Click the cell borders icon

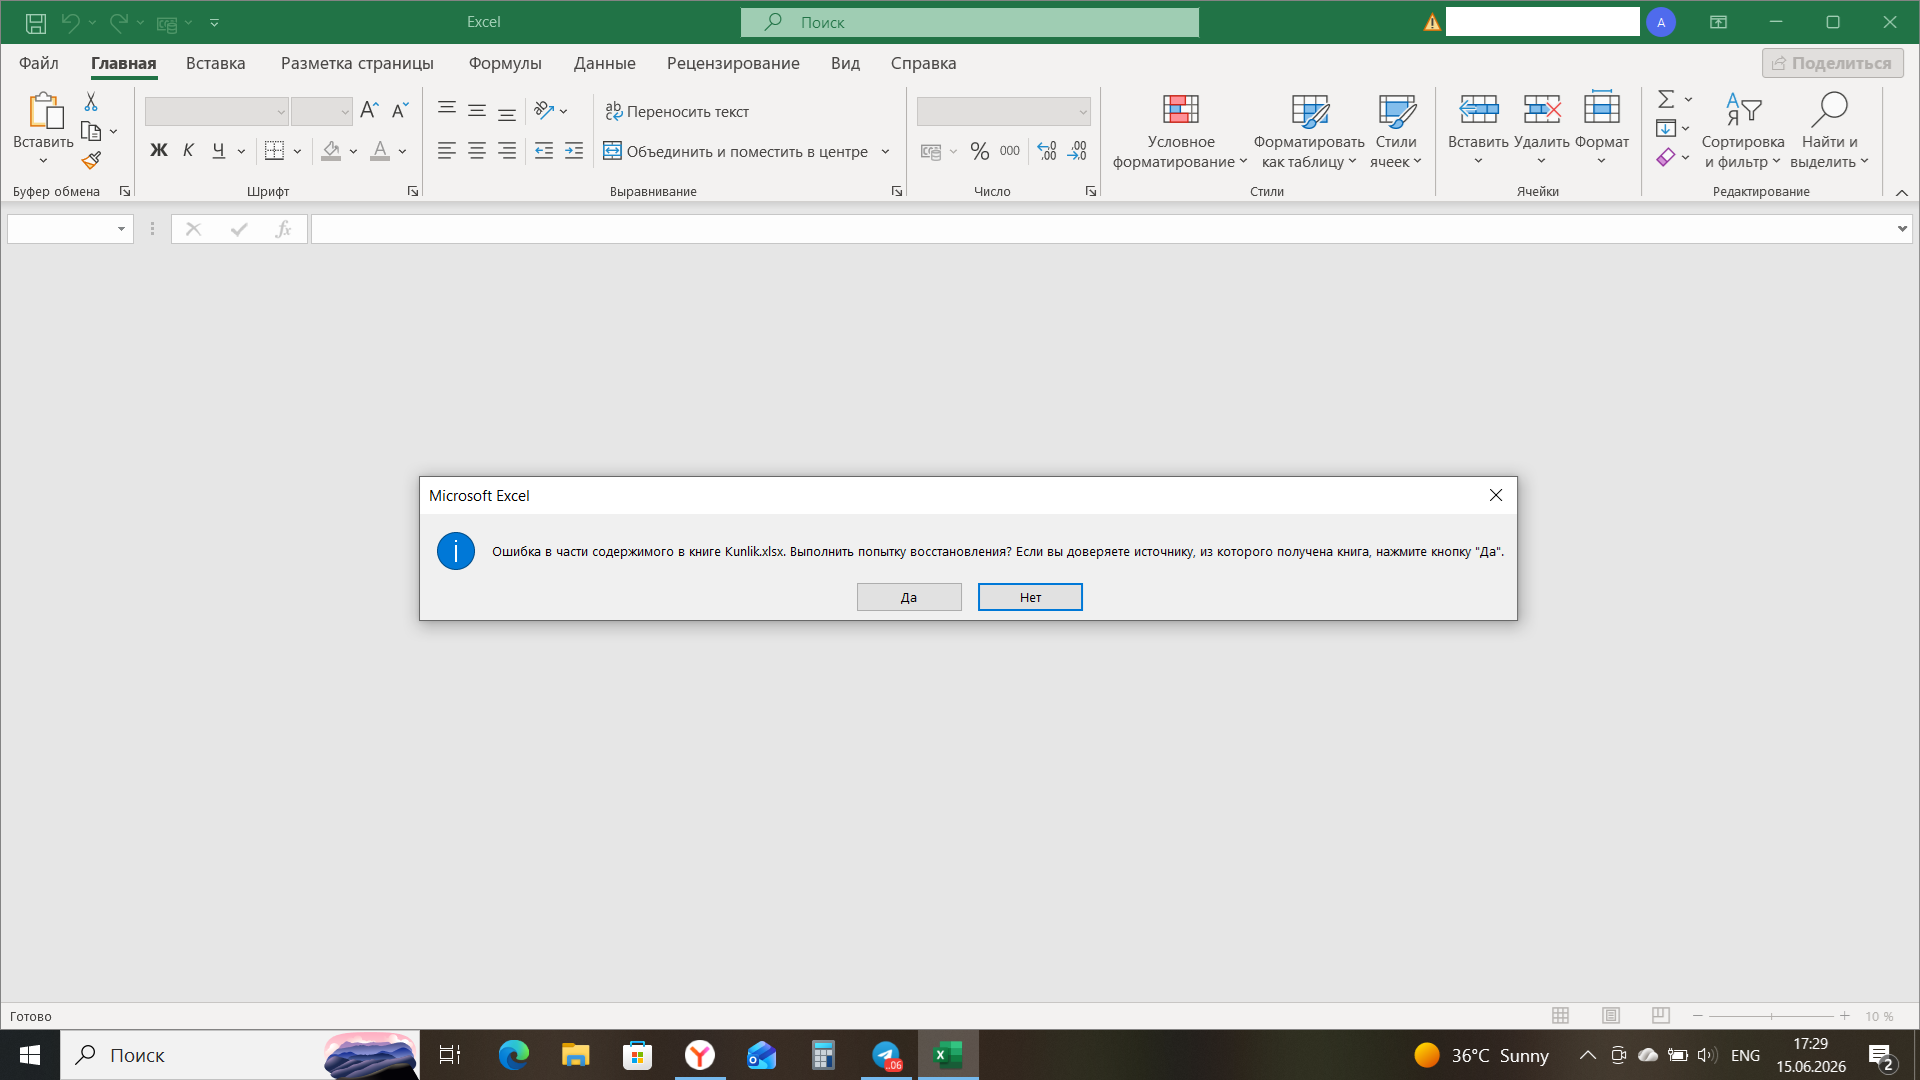tap(274, 151)
